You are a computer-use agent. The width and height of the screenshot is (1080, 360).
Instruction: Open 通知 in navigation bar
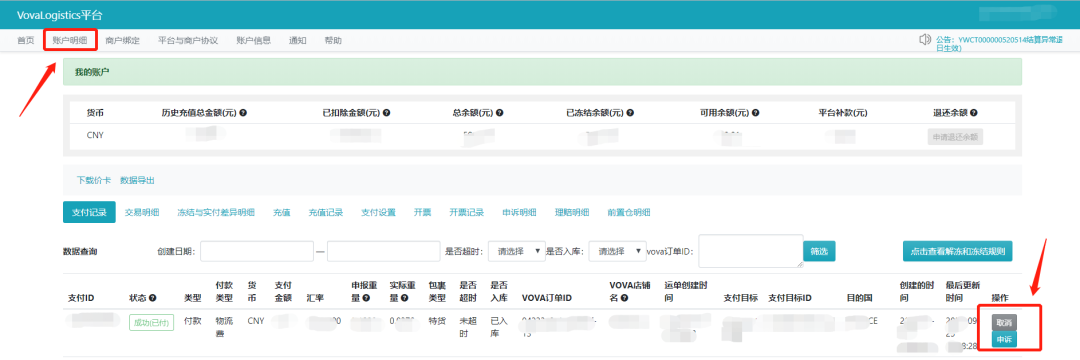tap(298, 41)
